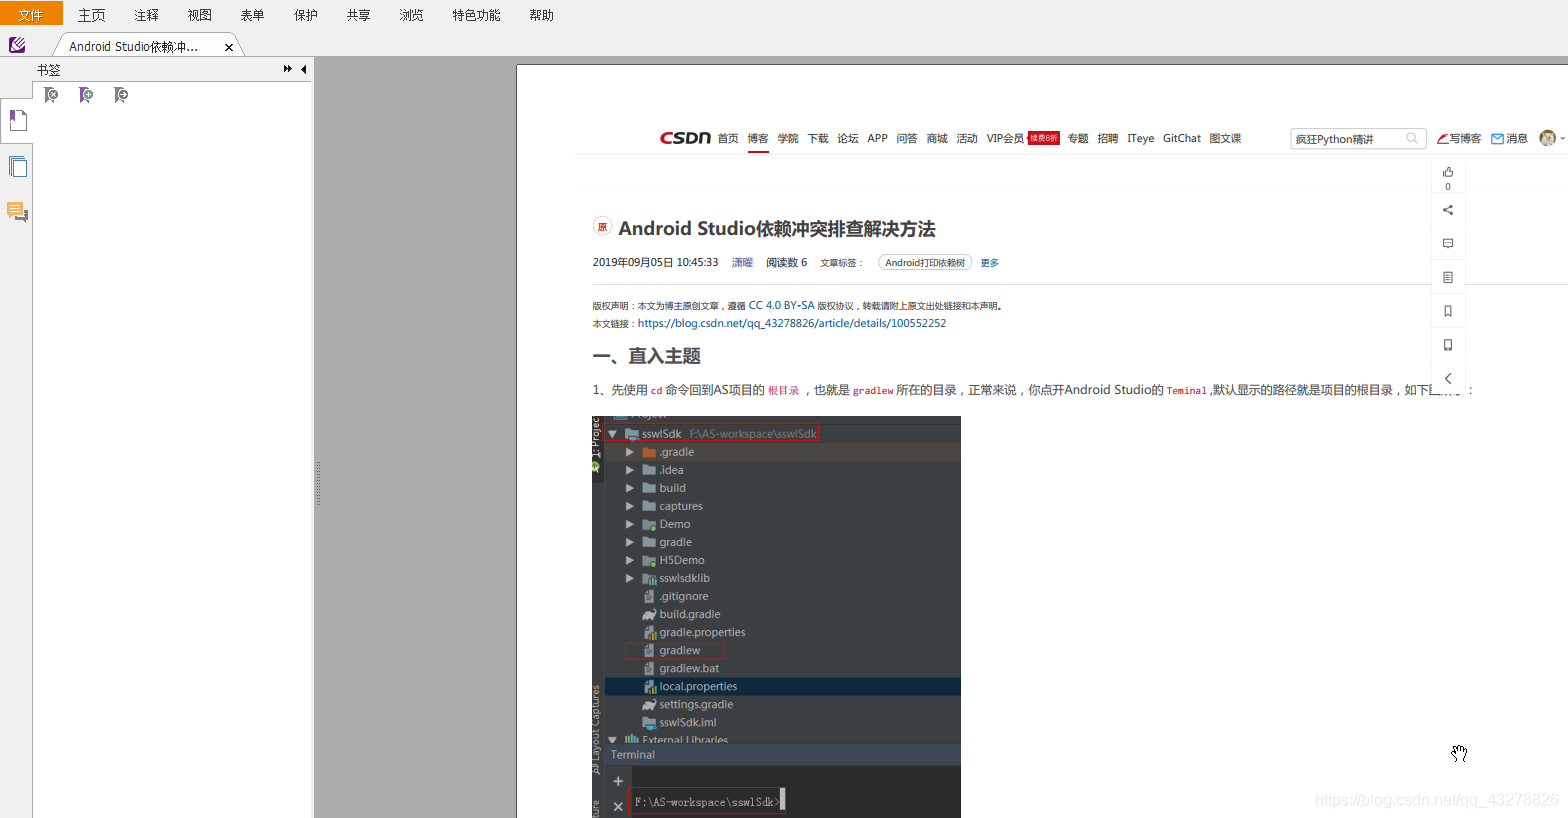Click the GitChat link in CSDN navigation

tap(1182, 139)
